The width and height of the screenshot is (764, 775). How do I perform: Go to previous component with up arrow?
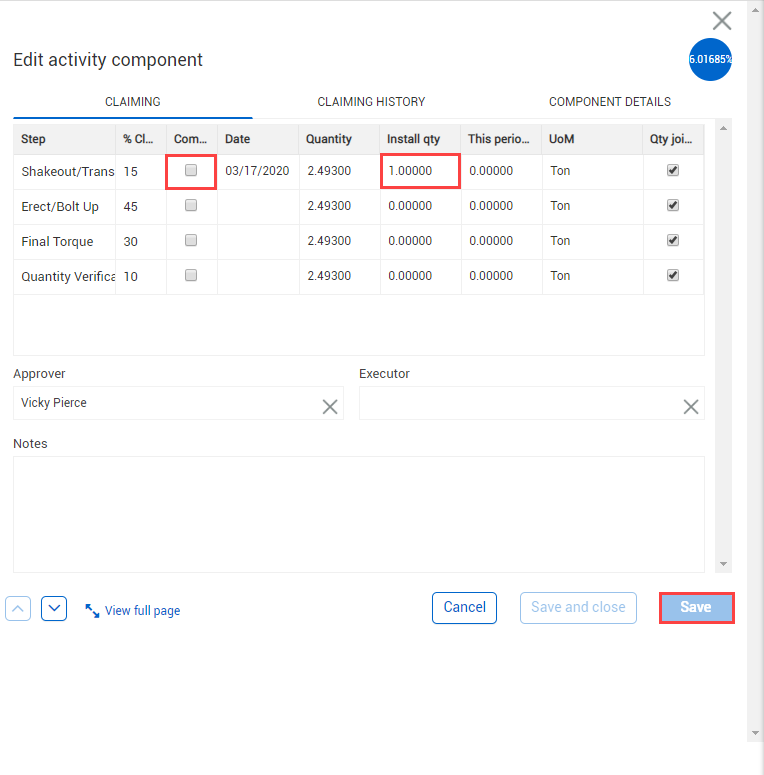[18, 608]
